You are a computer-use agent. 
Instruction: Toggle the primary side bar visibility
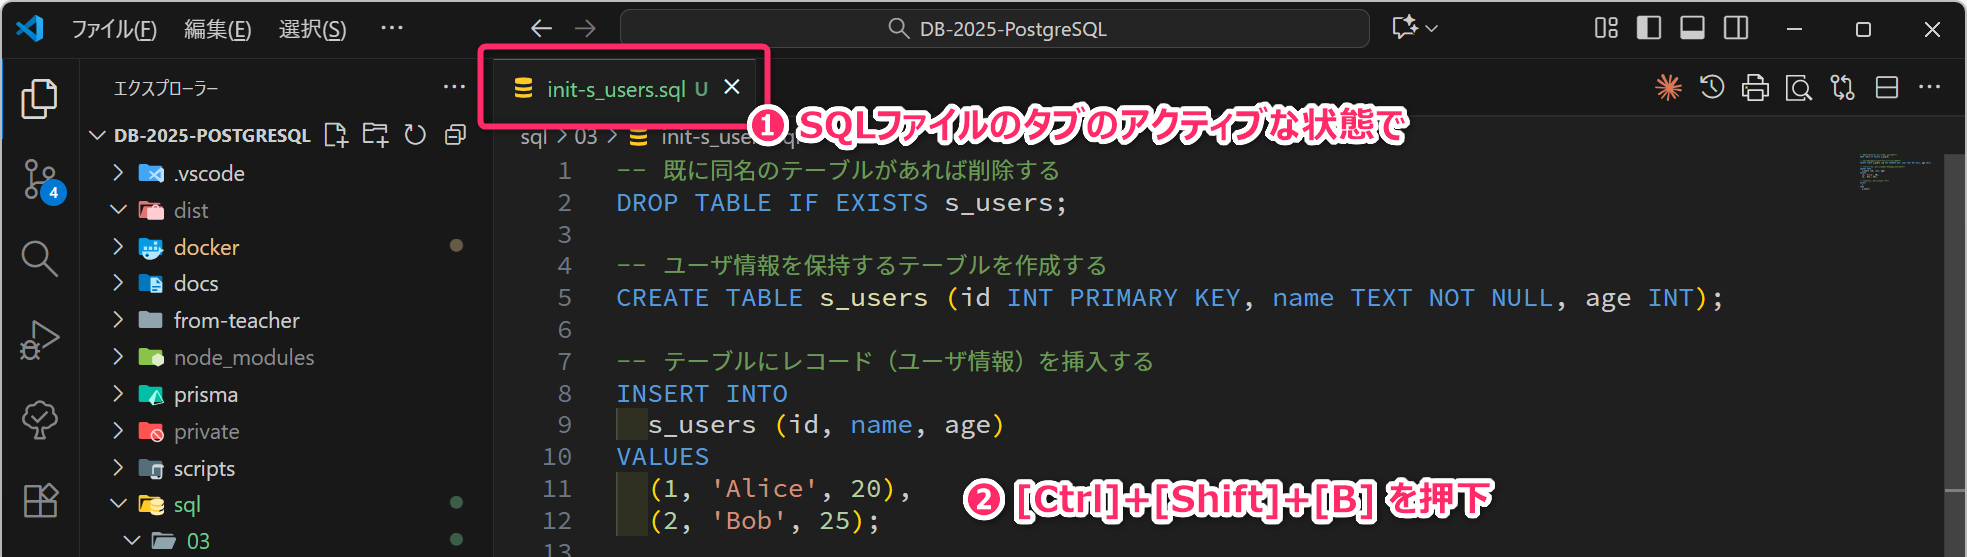[x=1648, y=29]
